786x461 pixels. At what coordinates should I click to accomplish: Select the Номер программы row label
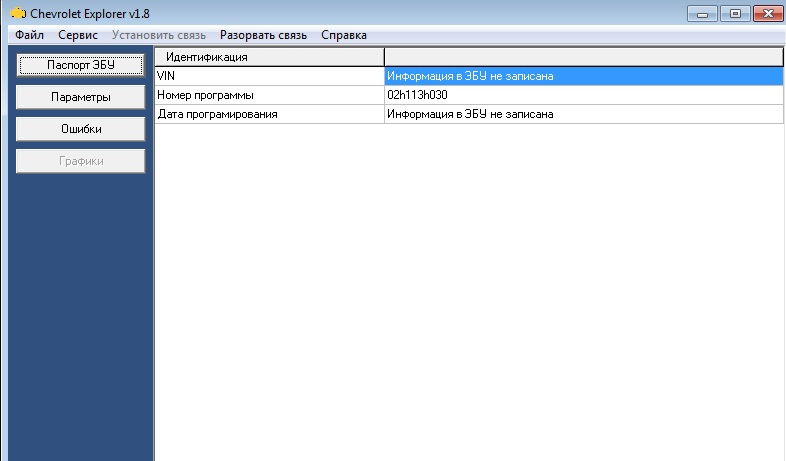click(269, 95)
